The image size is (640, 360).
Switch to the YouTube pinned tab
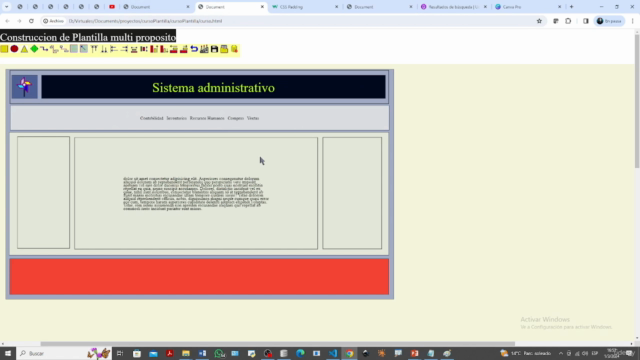pyautogui.click(x=112, y=7)
